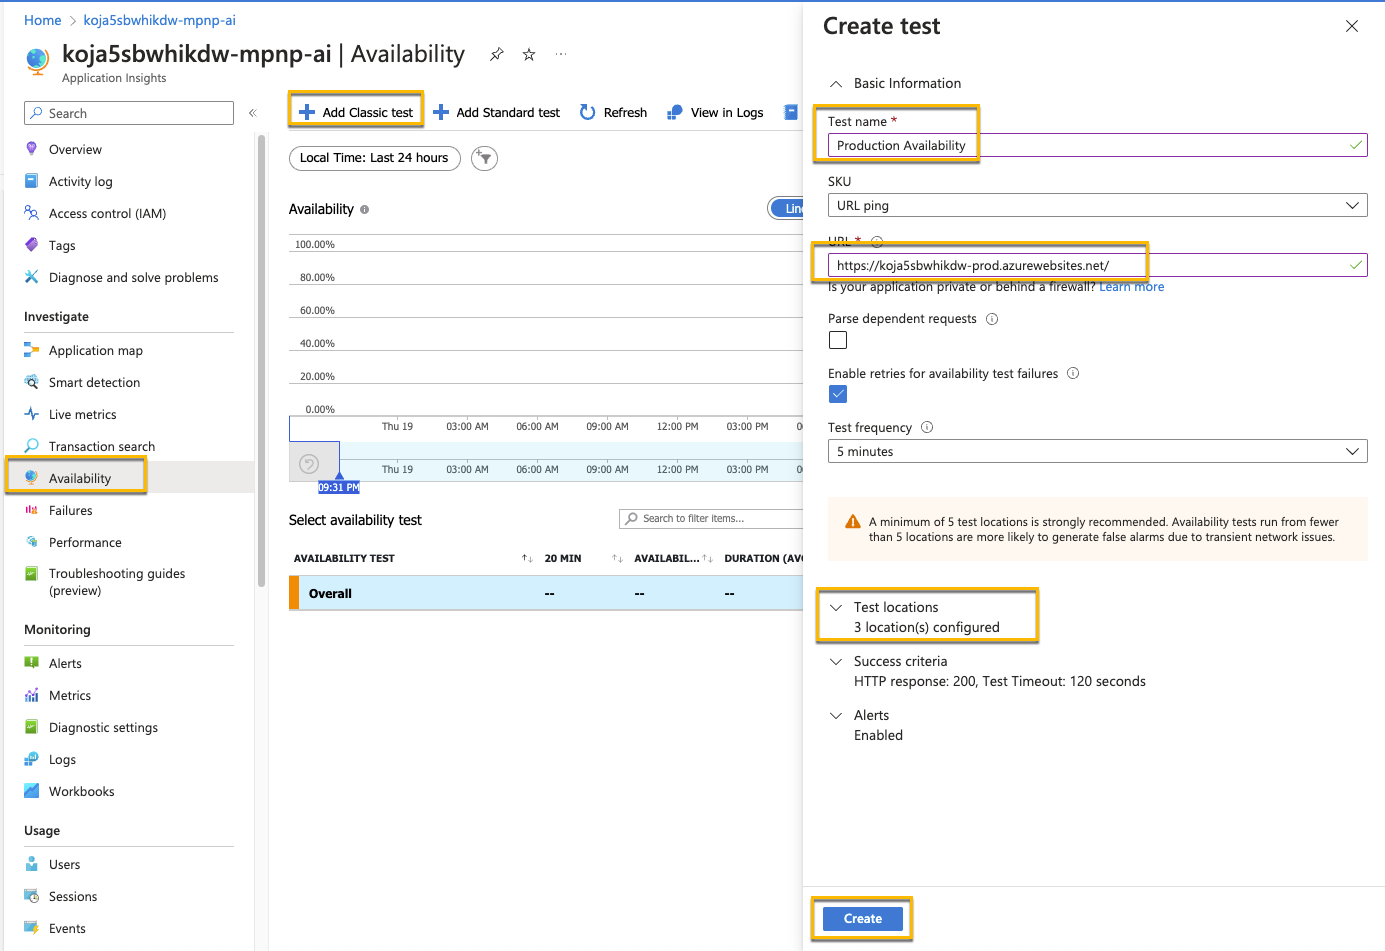Click the sidebar Search box
Screen dimensions: 1385x951
point(129,113)
